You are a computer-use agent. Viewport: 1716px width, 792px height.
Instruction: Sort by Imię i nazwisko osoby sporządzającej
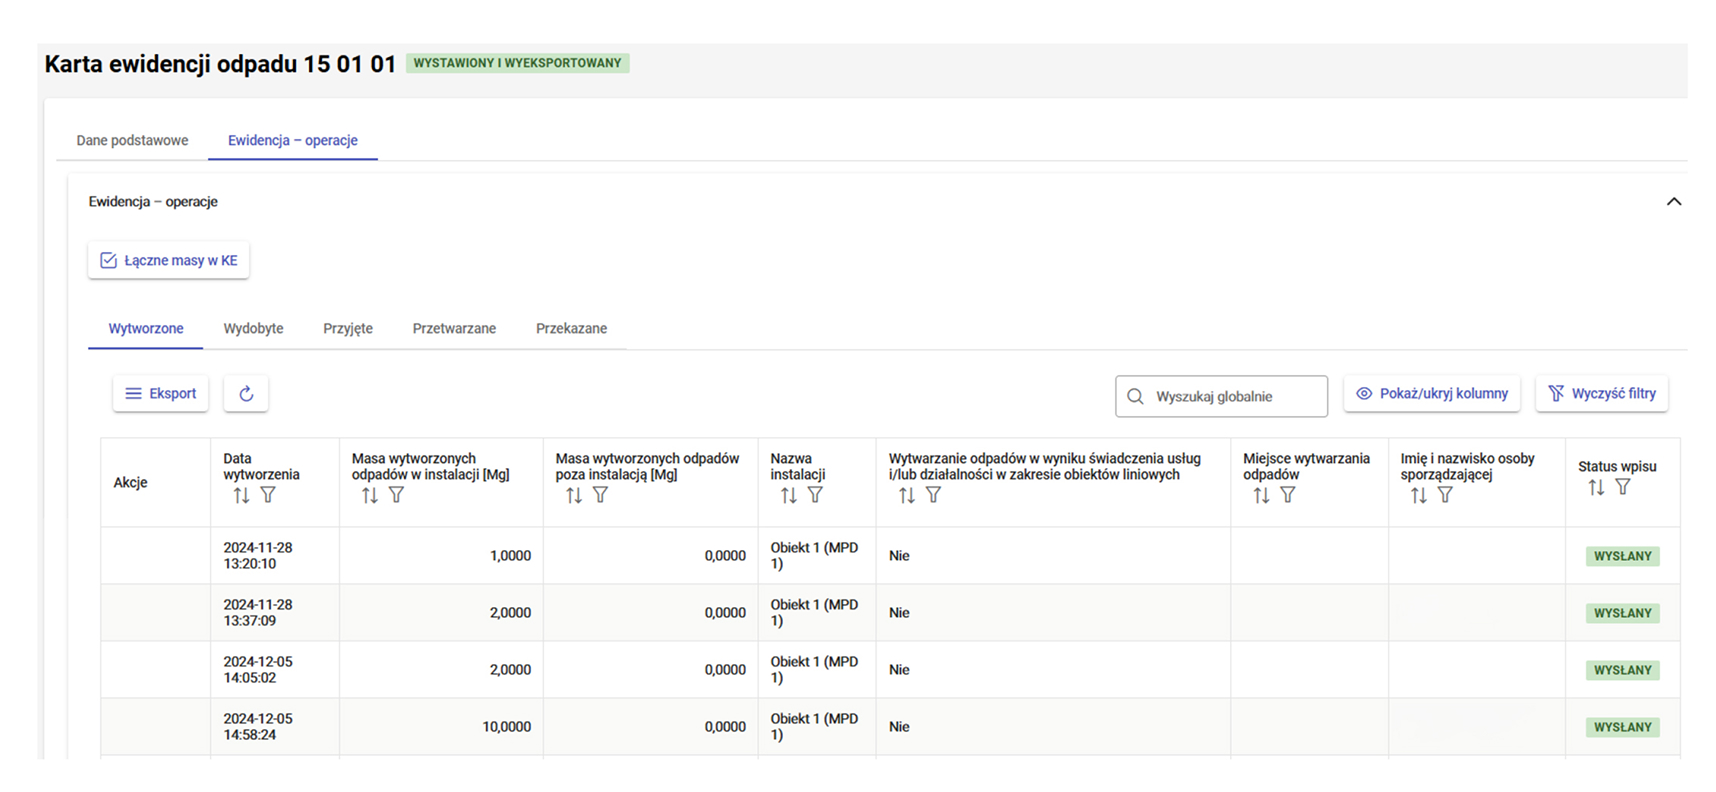coord(1419,495)
